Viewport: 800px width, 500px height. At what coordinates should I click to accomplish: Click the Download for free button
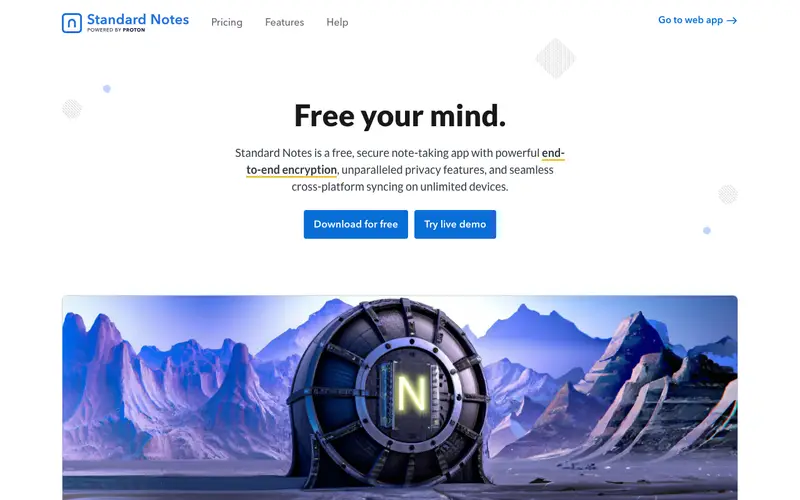356,224
